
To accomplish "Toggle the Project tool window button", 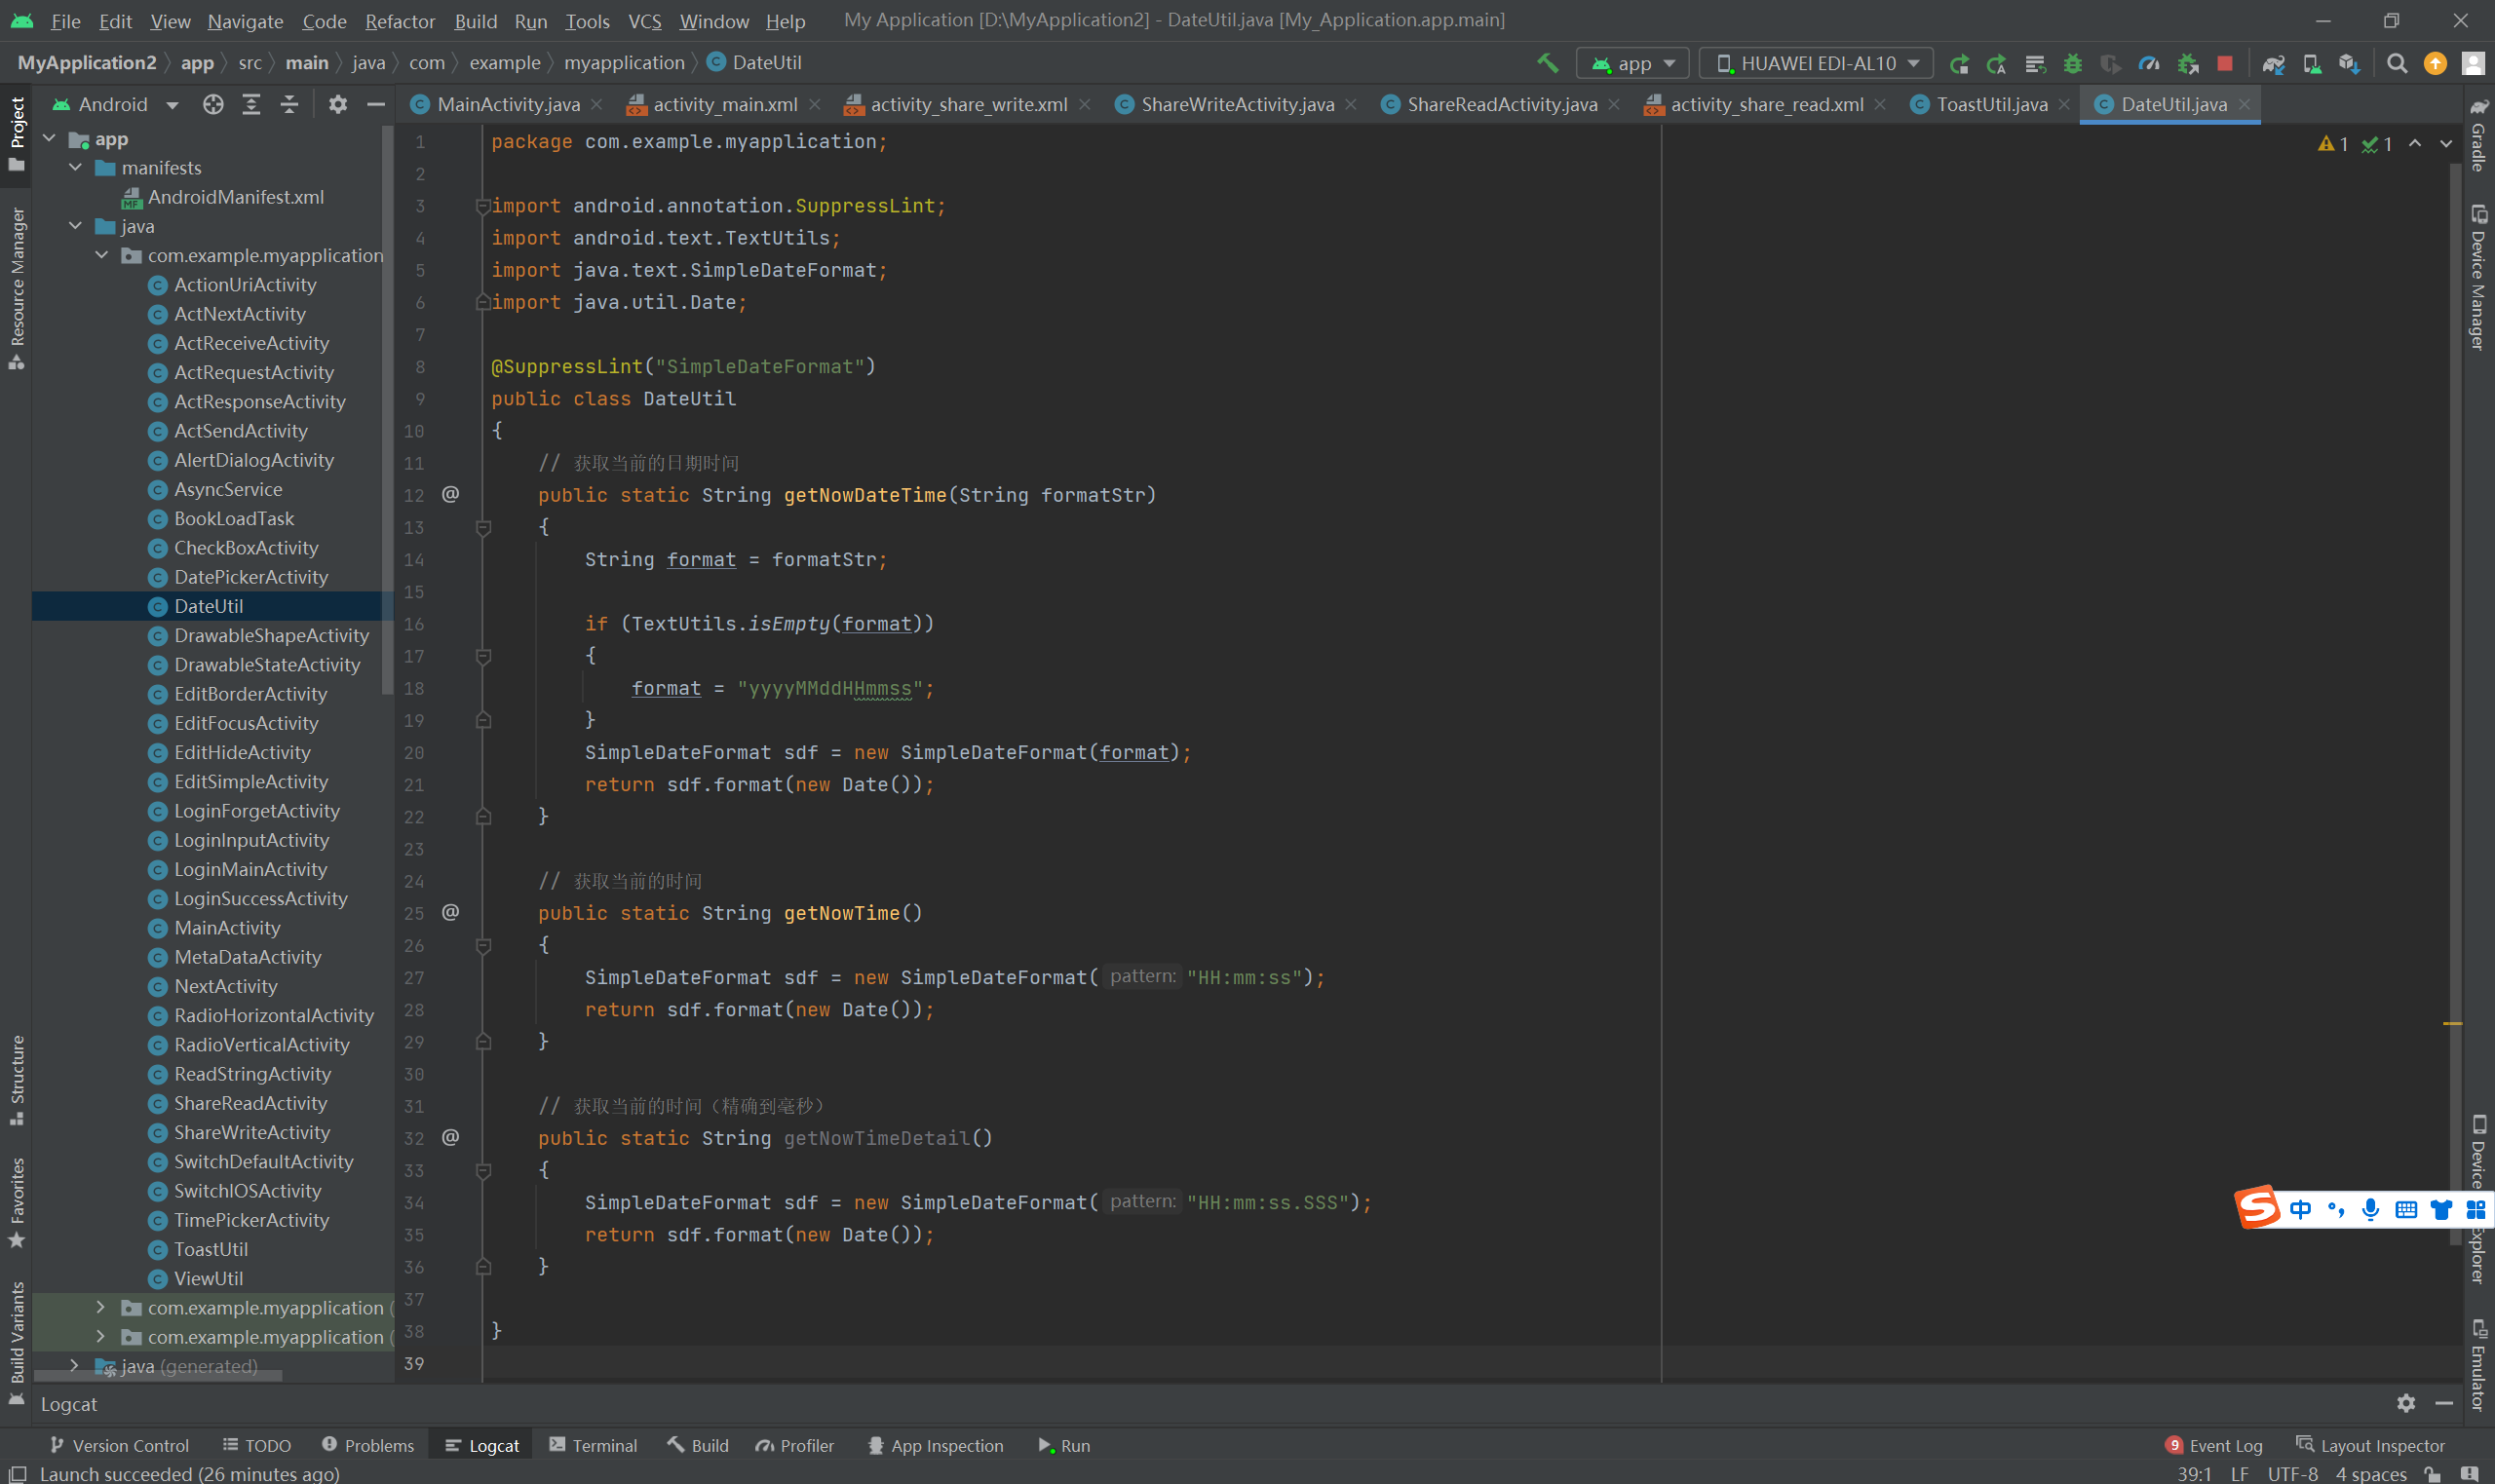I will (x=17, y=132).
